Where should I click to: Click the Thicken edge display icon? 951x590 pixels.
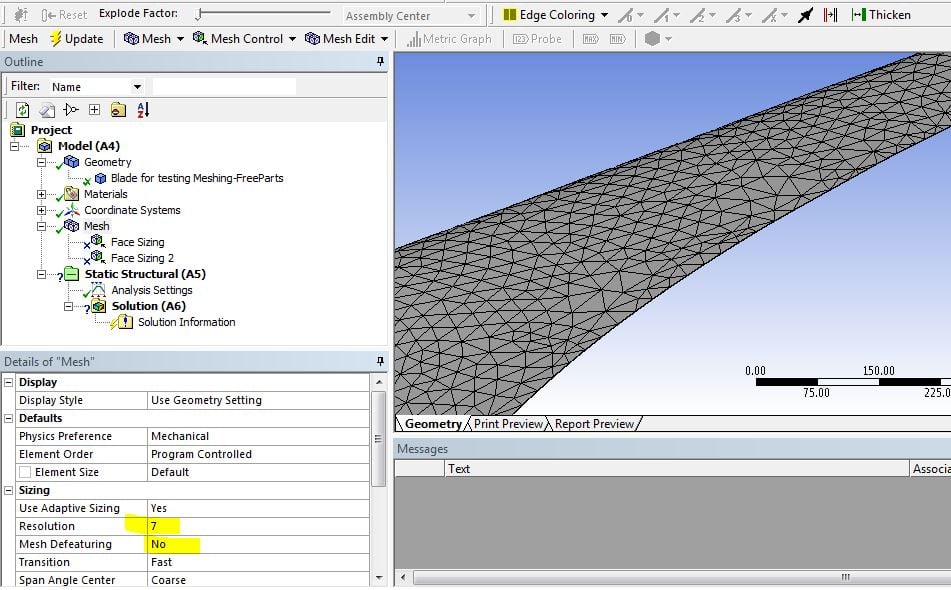click(858, 15)
